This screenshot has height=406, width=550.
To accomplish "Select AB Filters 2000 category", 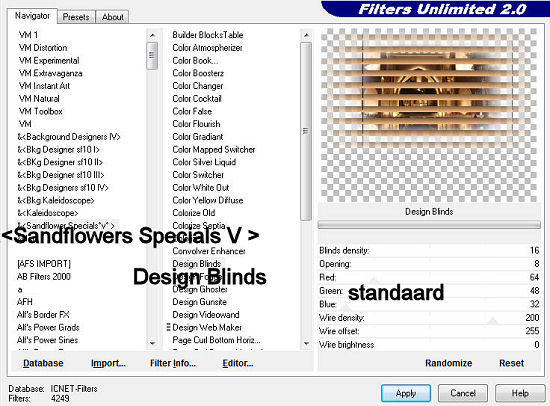I will pyautogui.click(x=44, y=277).
